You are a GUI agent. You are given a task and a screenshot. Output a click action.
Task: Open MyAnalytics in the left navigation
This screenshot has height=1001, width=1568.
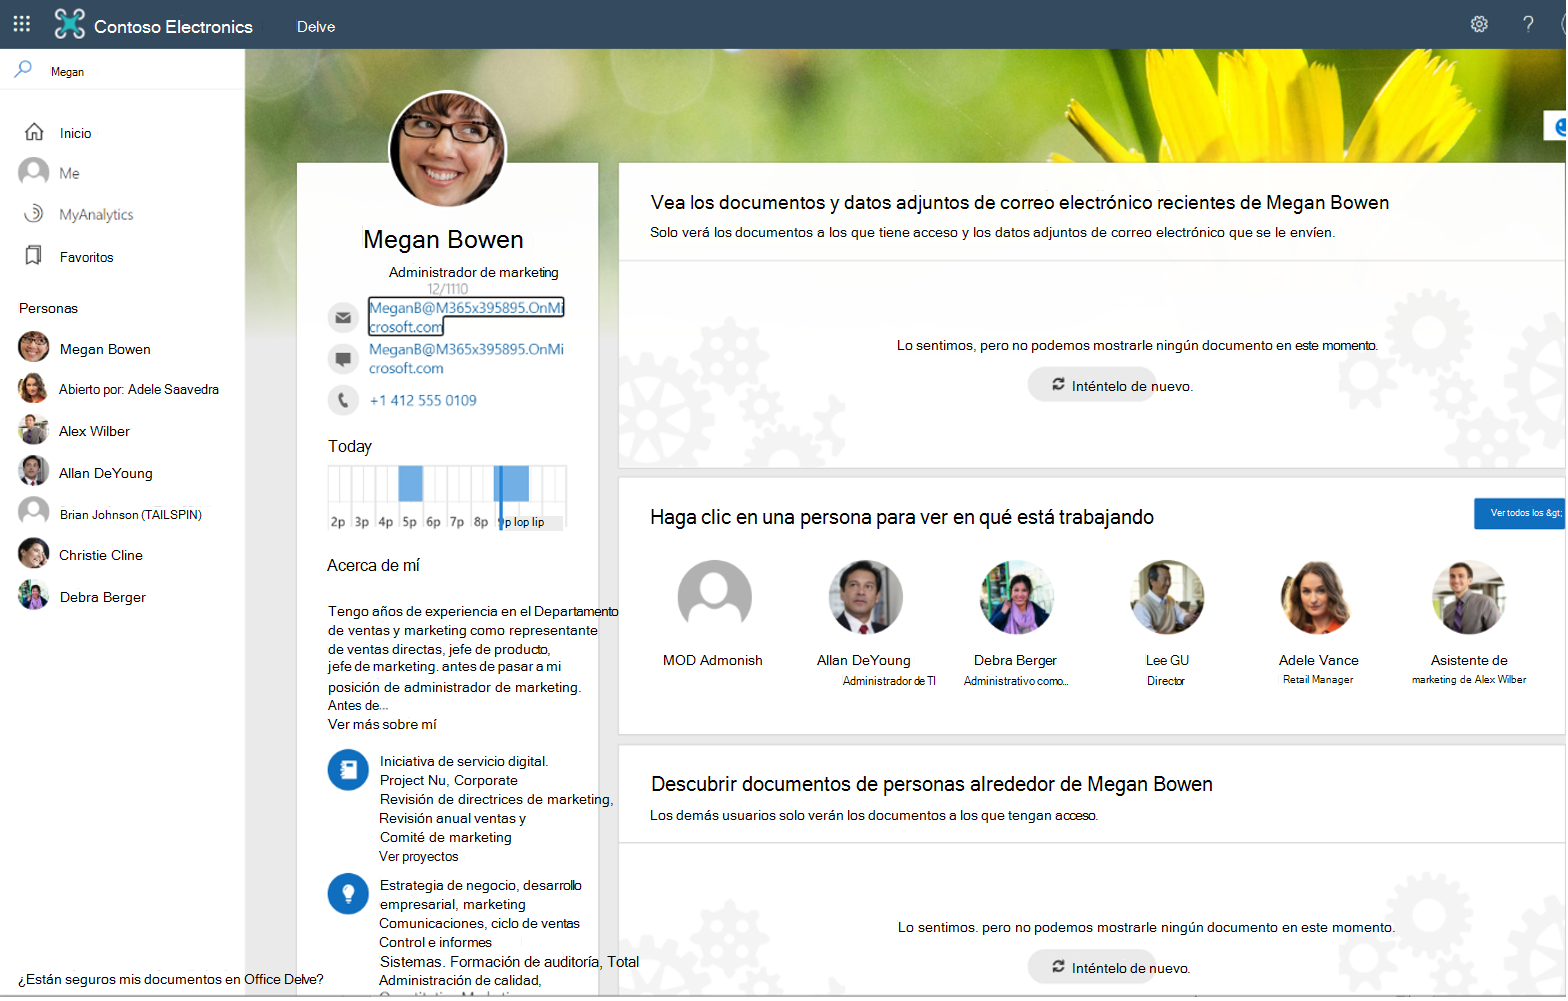[96, 214]
